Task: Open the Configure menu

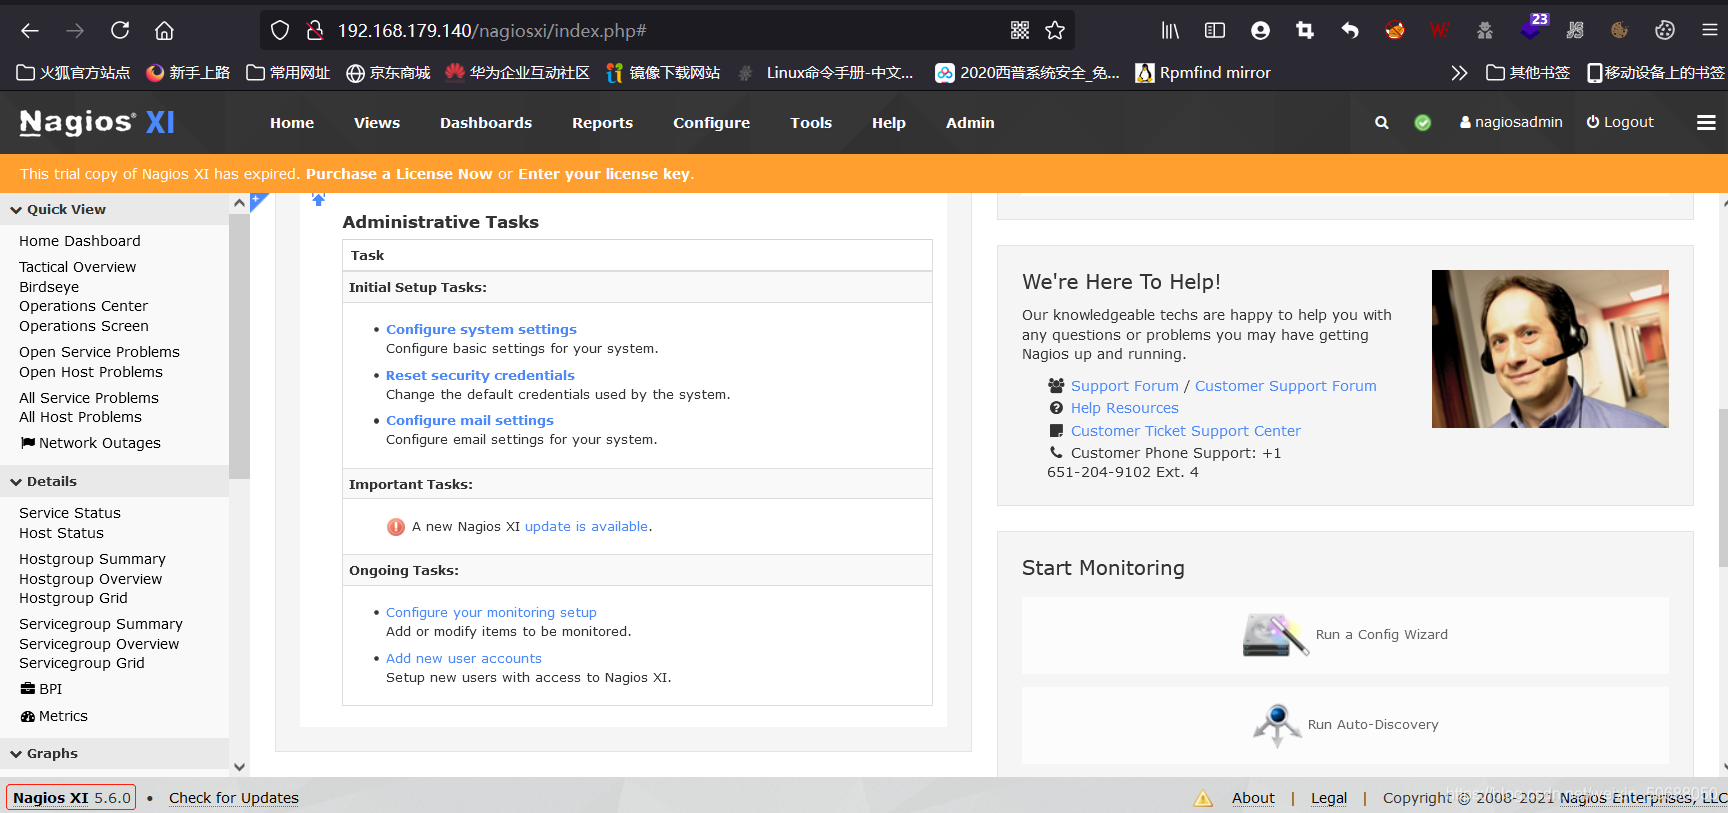Action: (x=711, y=123)
